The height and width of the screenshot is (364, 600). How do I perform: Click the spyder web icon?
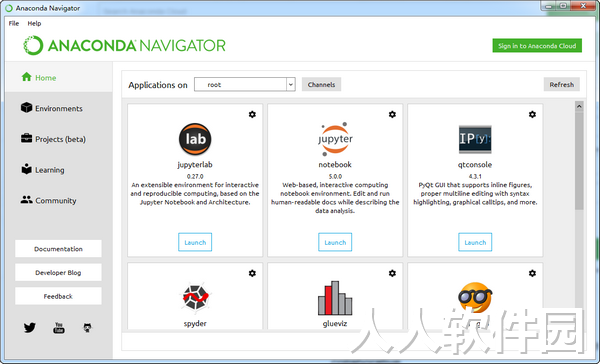[195, 297]
